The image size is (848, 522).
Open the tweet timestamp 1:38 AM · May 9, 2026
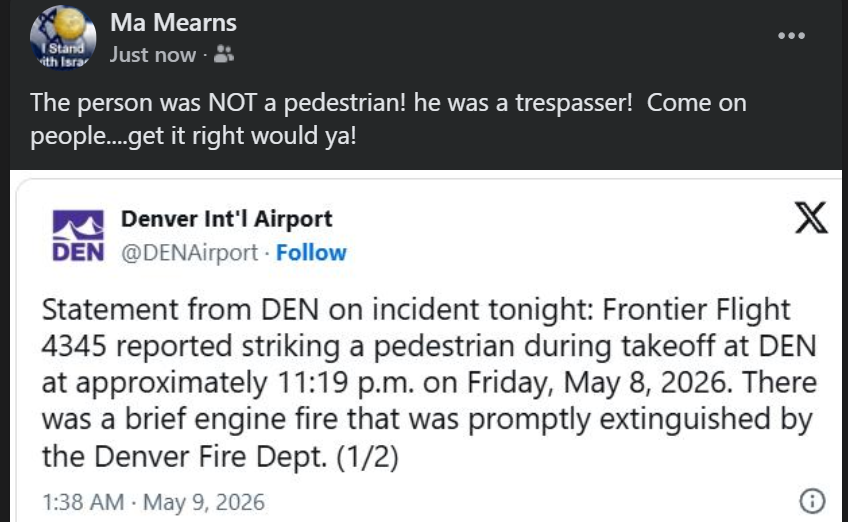(x=154, y=502)
